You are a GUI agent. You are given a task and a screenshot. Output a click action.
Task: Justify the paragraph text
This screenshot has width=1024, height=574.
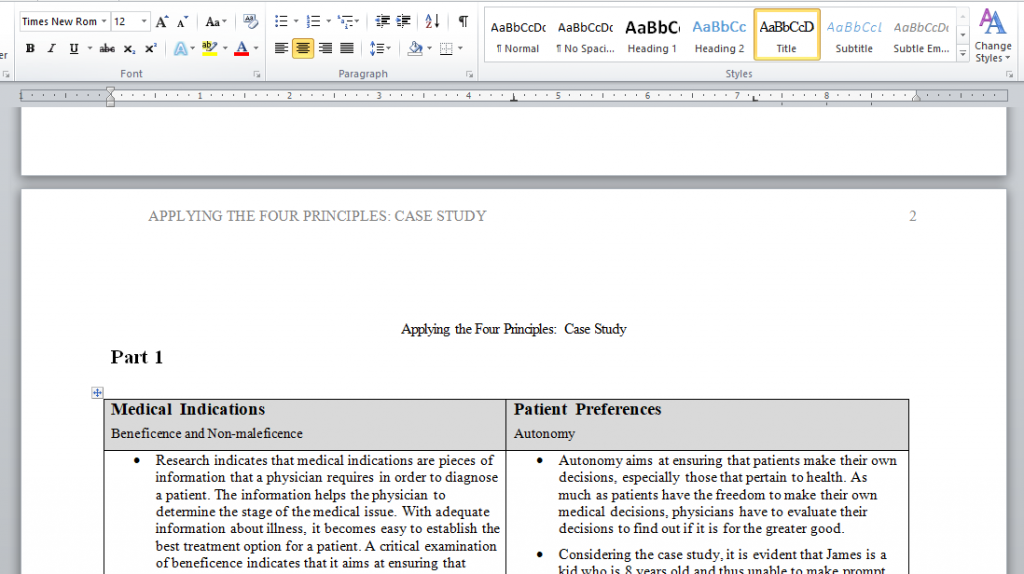coord(346,48)
